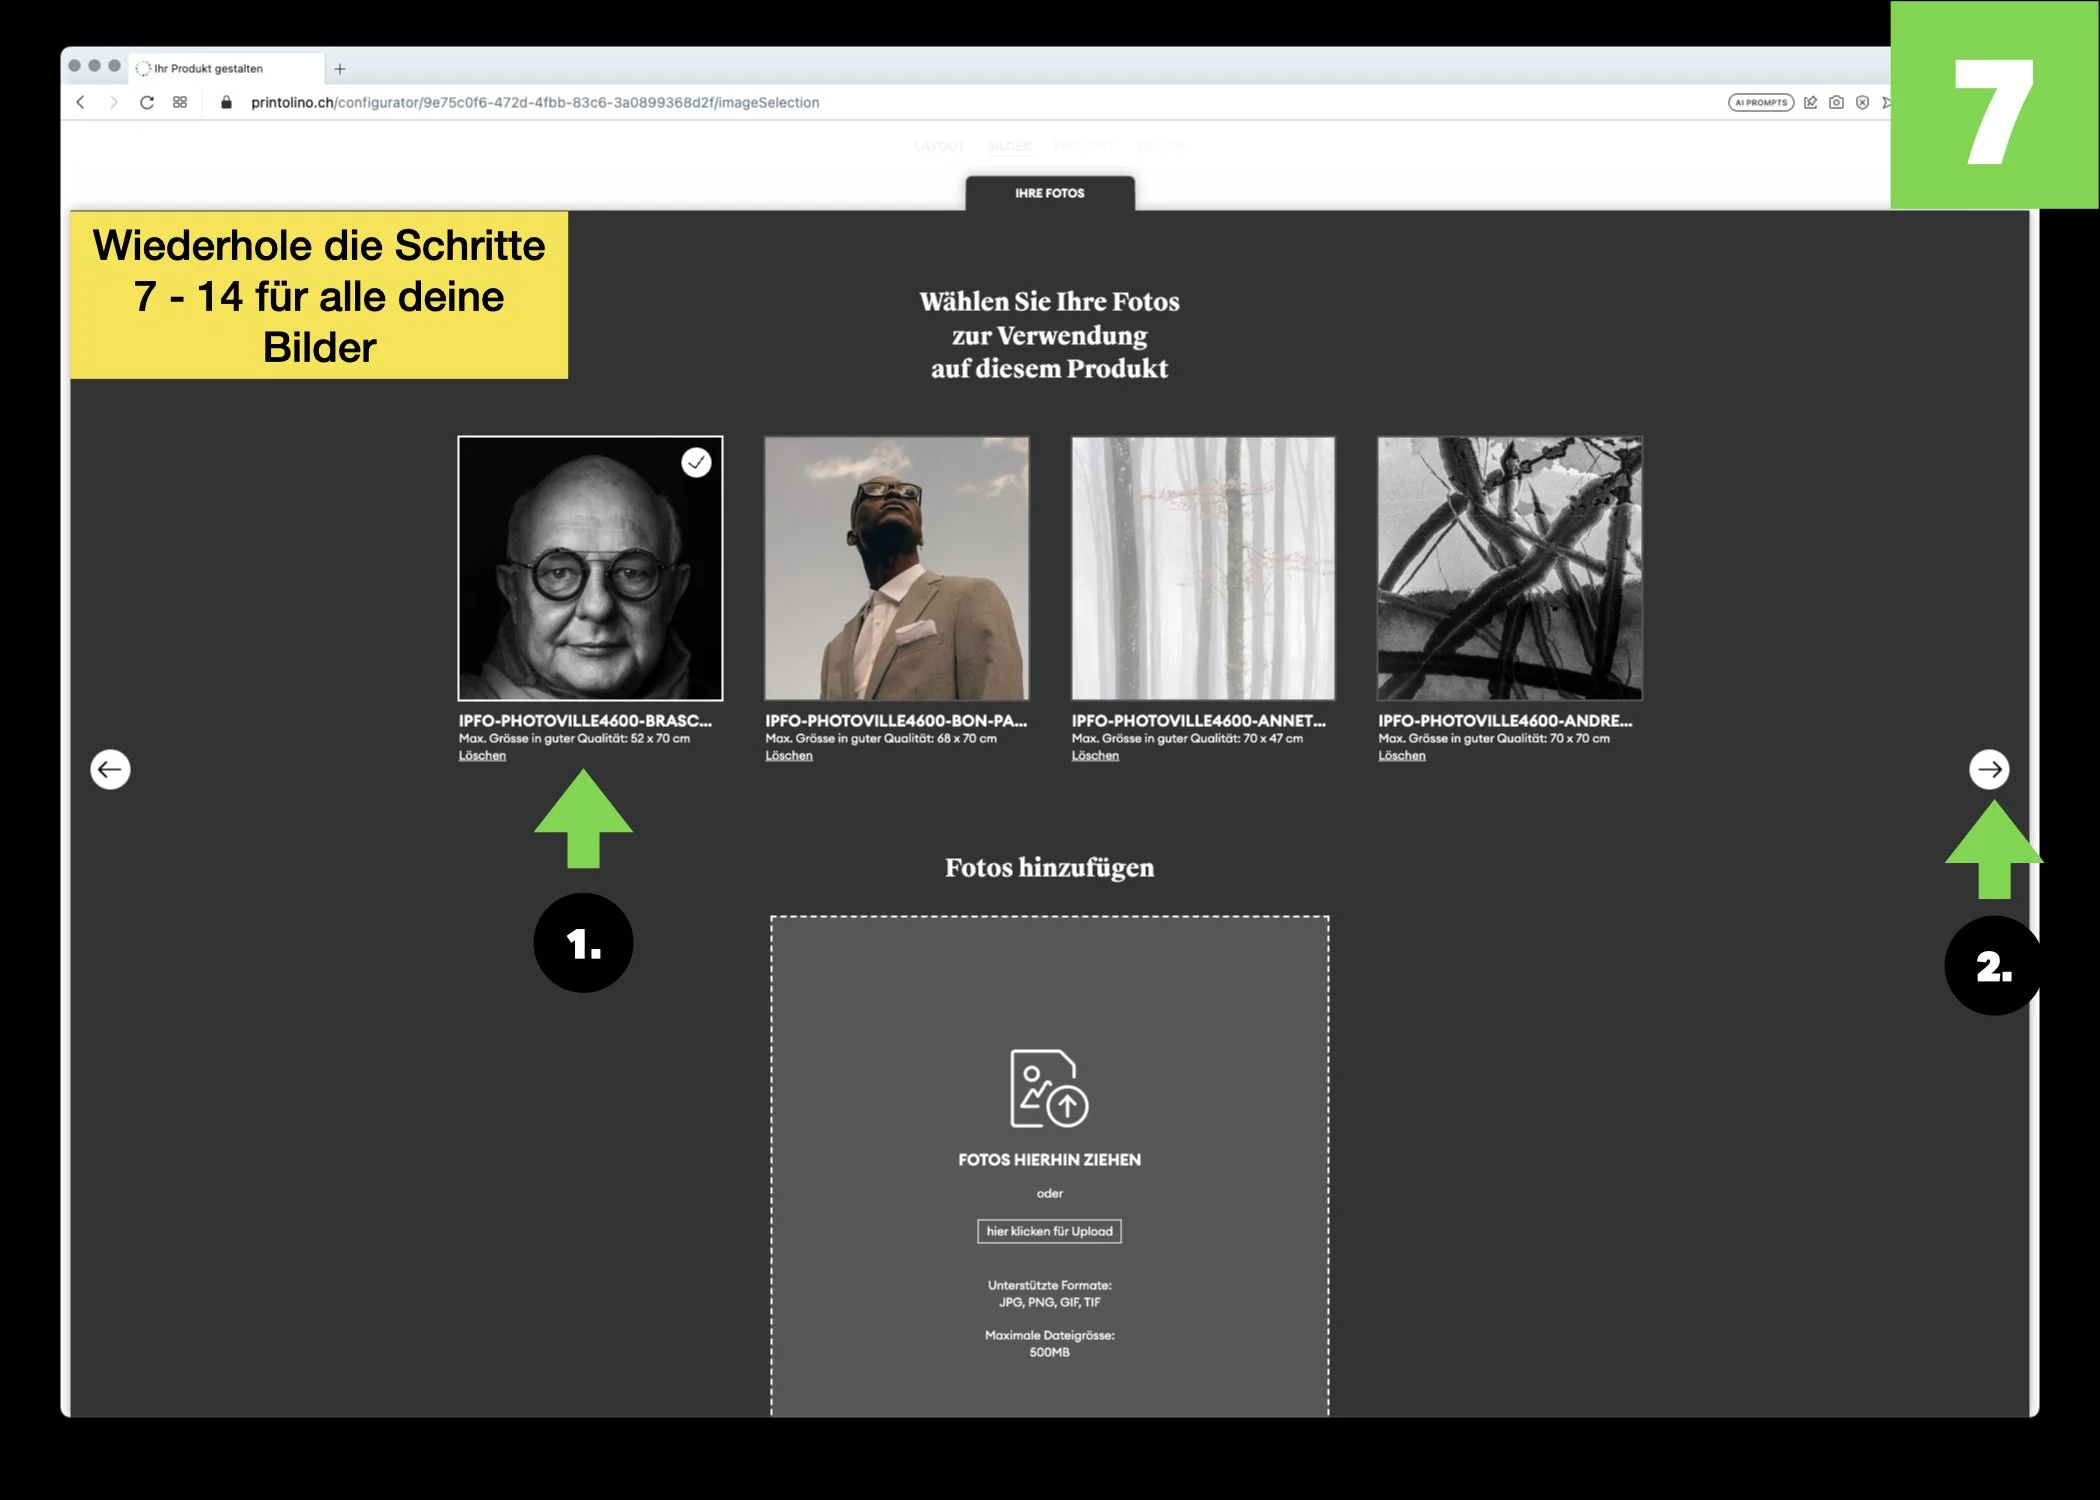Select the man in suit photo thumbnail
The width and height of the screenshot is (2100, 1500).
point(896,568)
